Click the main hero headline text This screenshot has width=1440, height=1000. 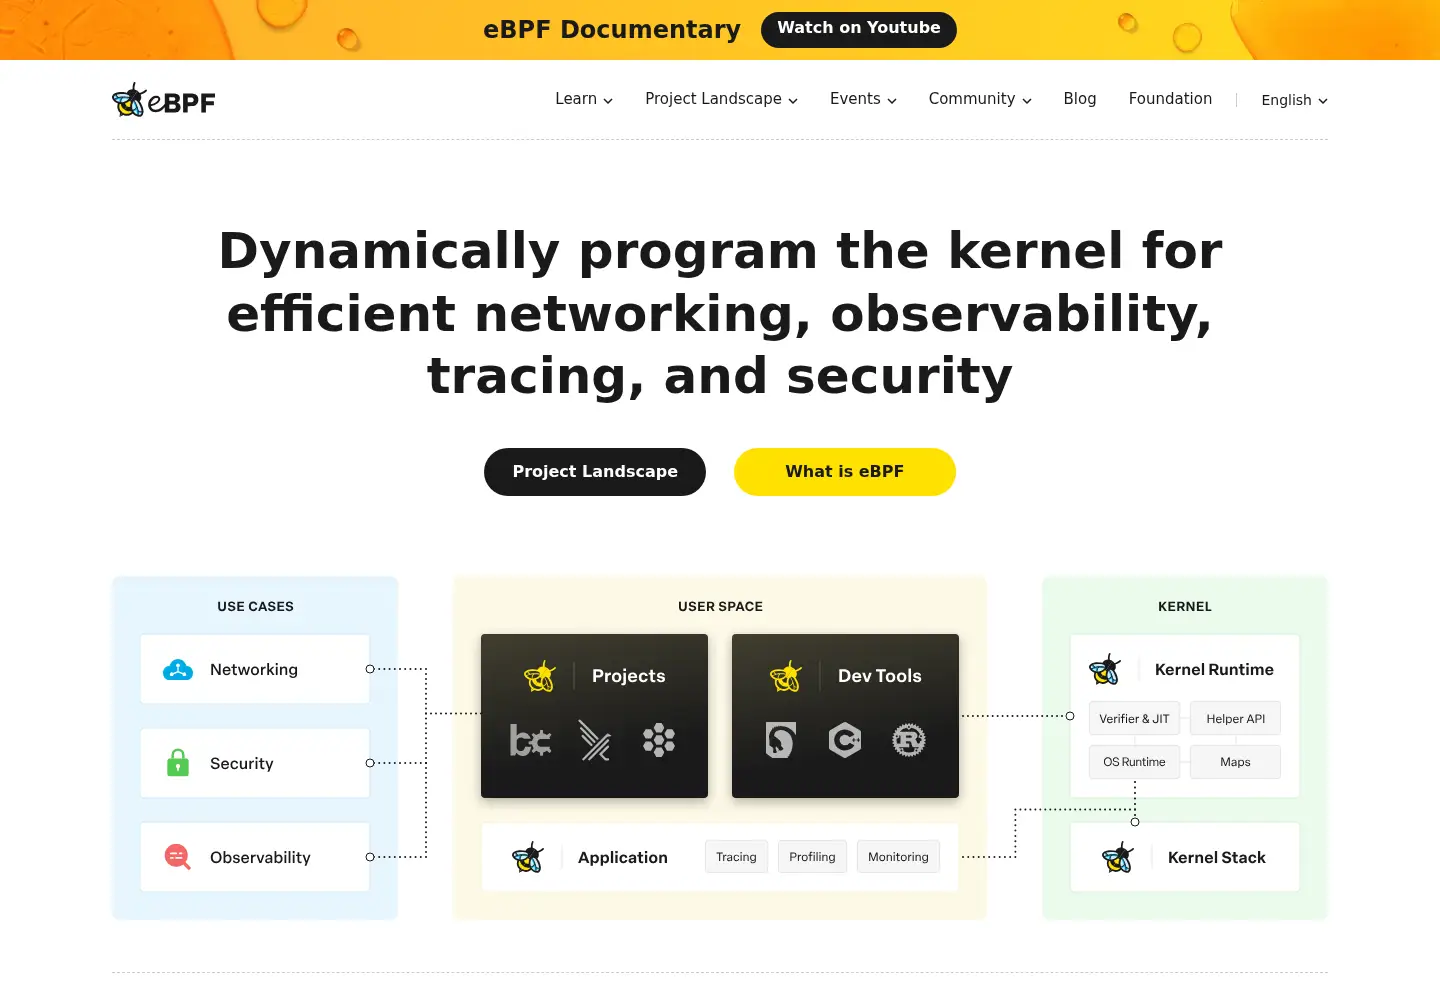coord(720,313)
